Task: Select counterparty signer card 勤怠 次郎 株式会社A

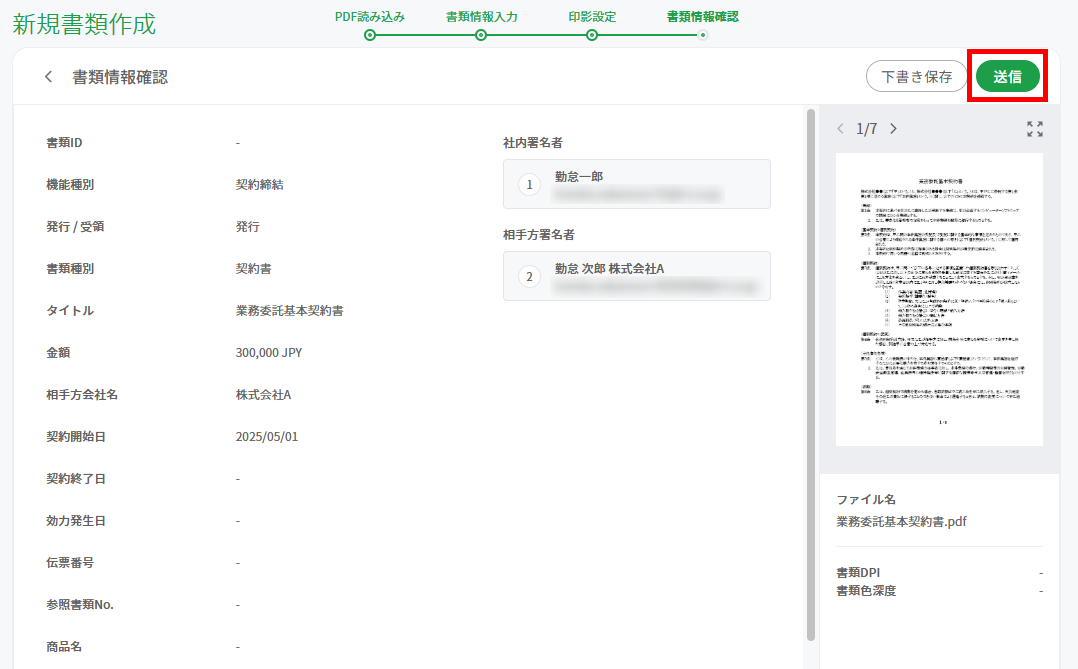Action: point(637,276)
